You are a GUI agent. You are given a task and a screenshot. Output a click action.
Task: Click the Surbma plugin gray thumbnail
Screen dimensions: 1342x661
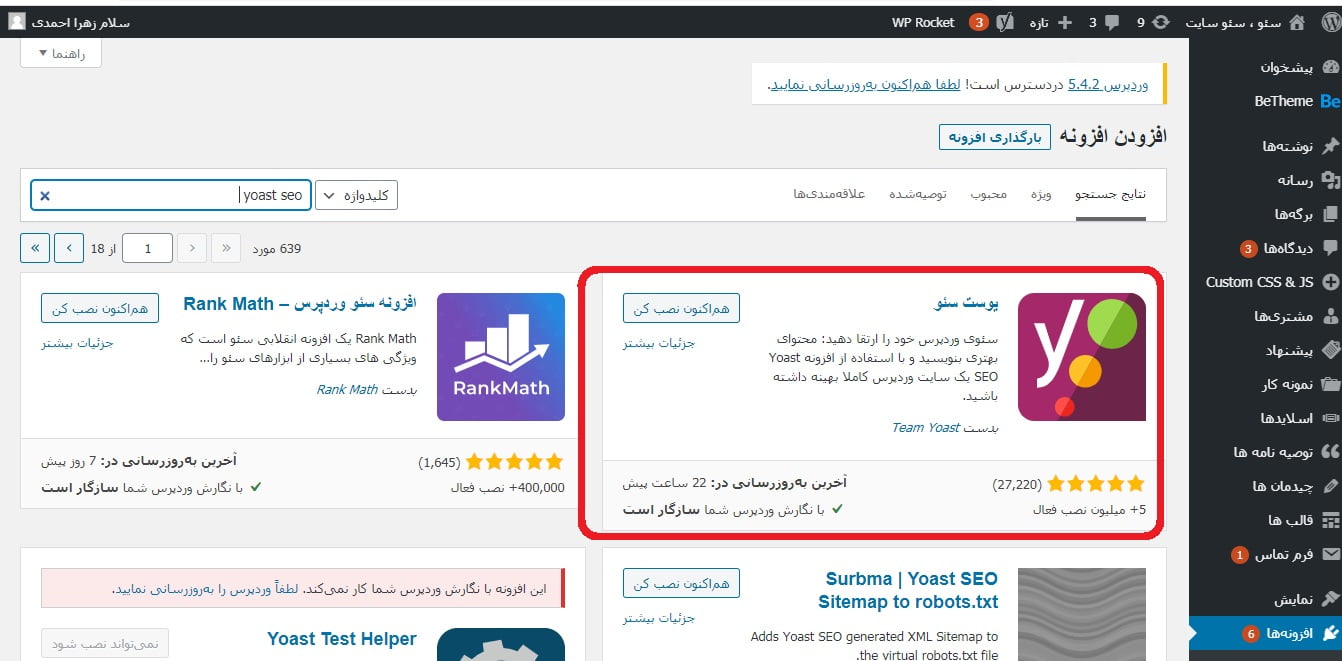pyautogui.click(x=1082, y=615)
